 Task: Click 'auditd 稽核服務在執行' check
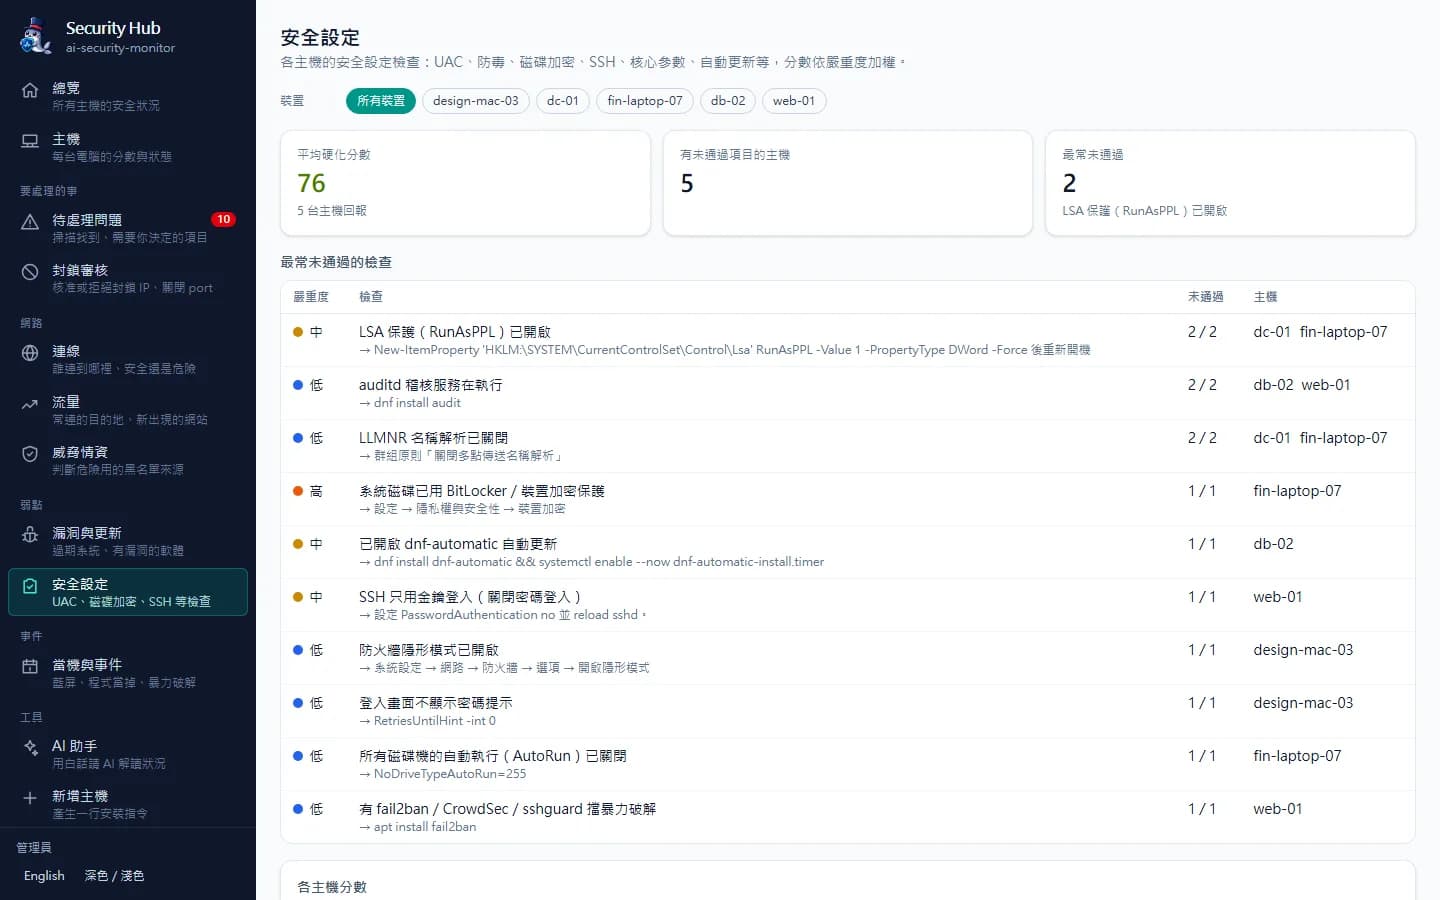(x=431, y=385)
